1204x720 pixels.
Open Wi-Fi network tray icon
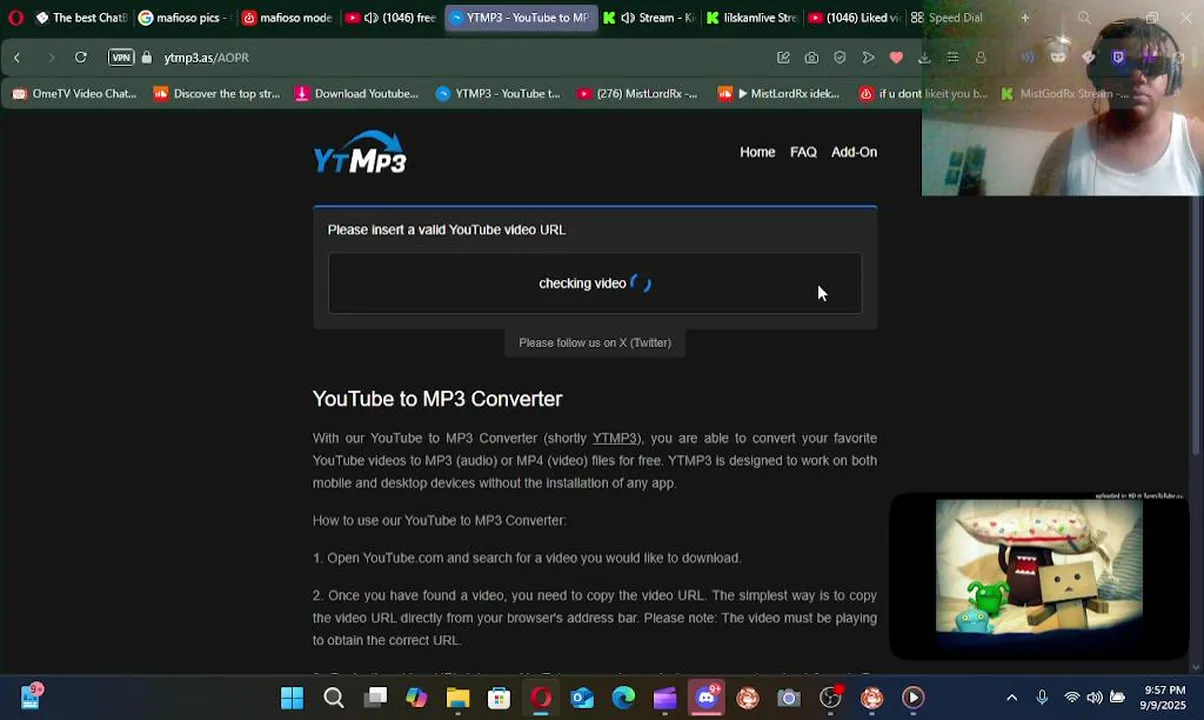1072,698
